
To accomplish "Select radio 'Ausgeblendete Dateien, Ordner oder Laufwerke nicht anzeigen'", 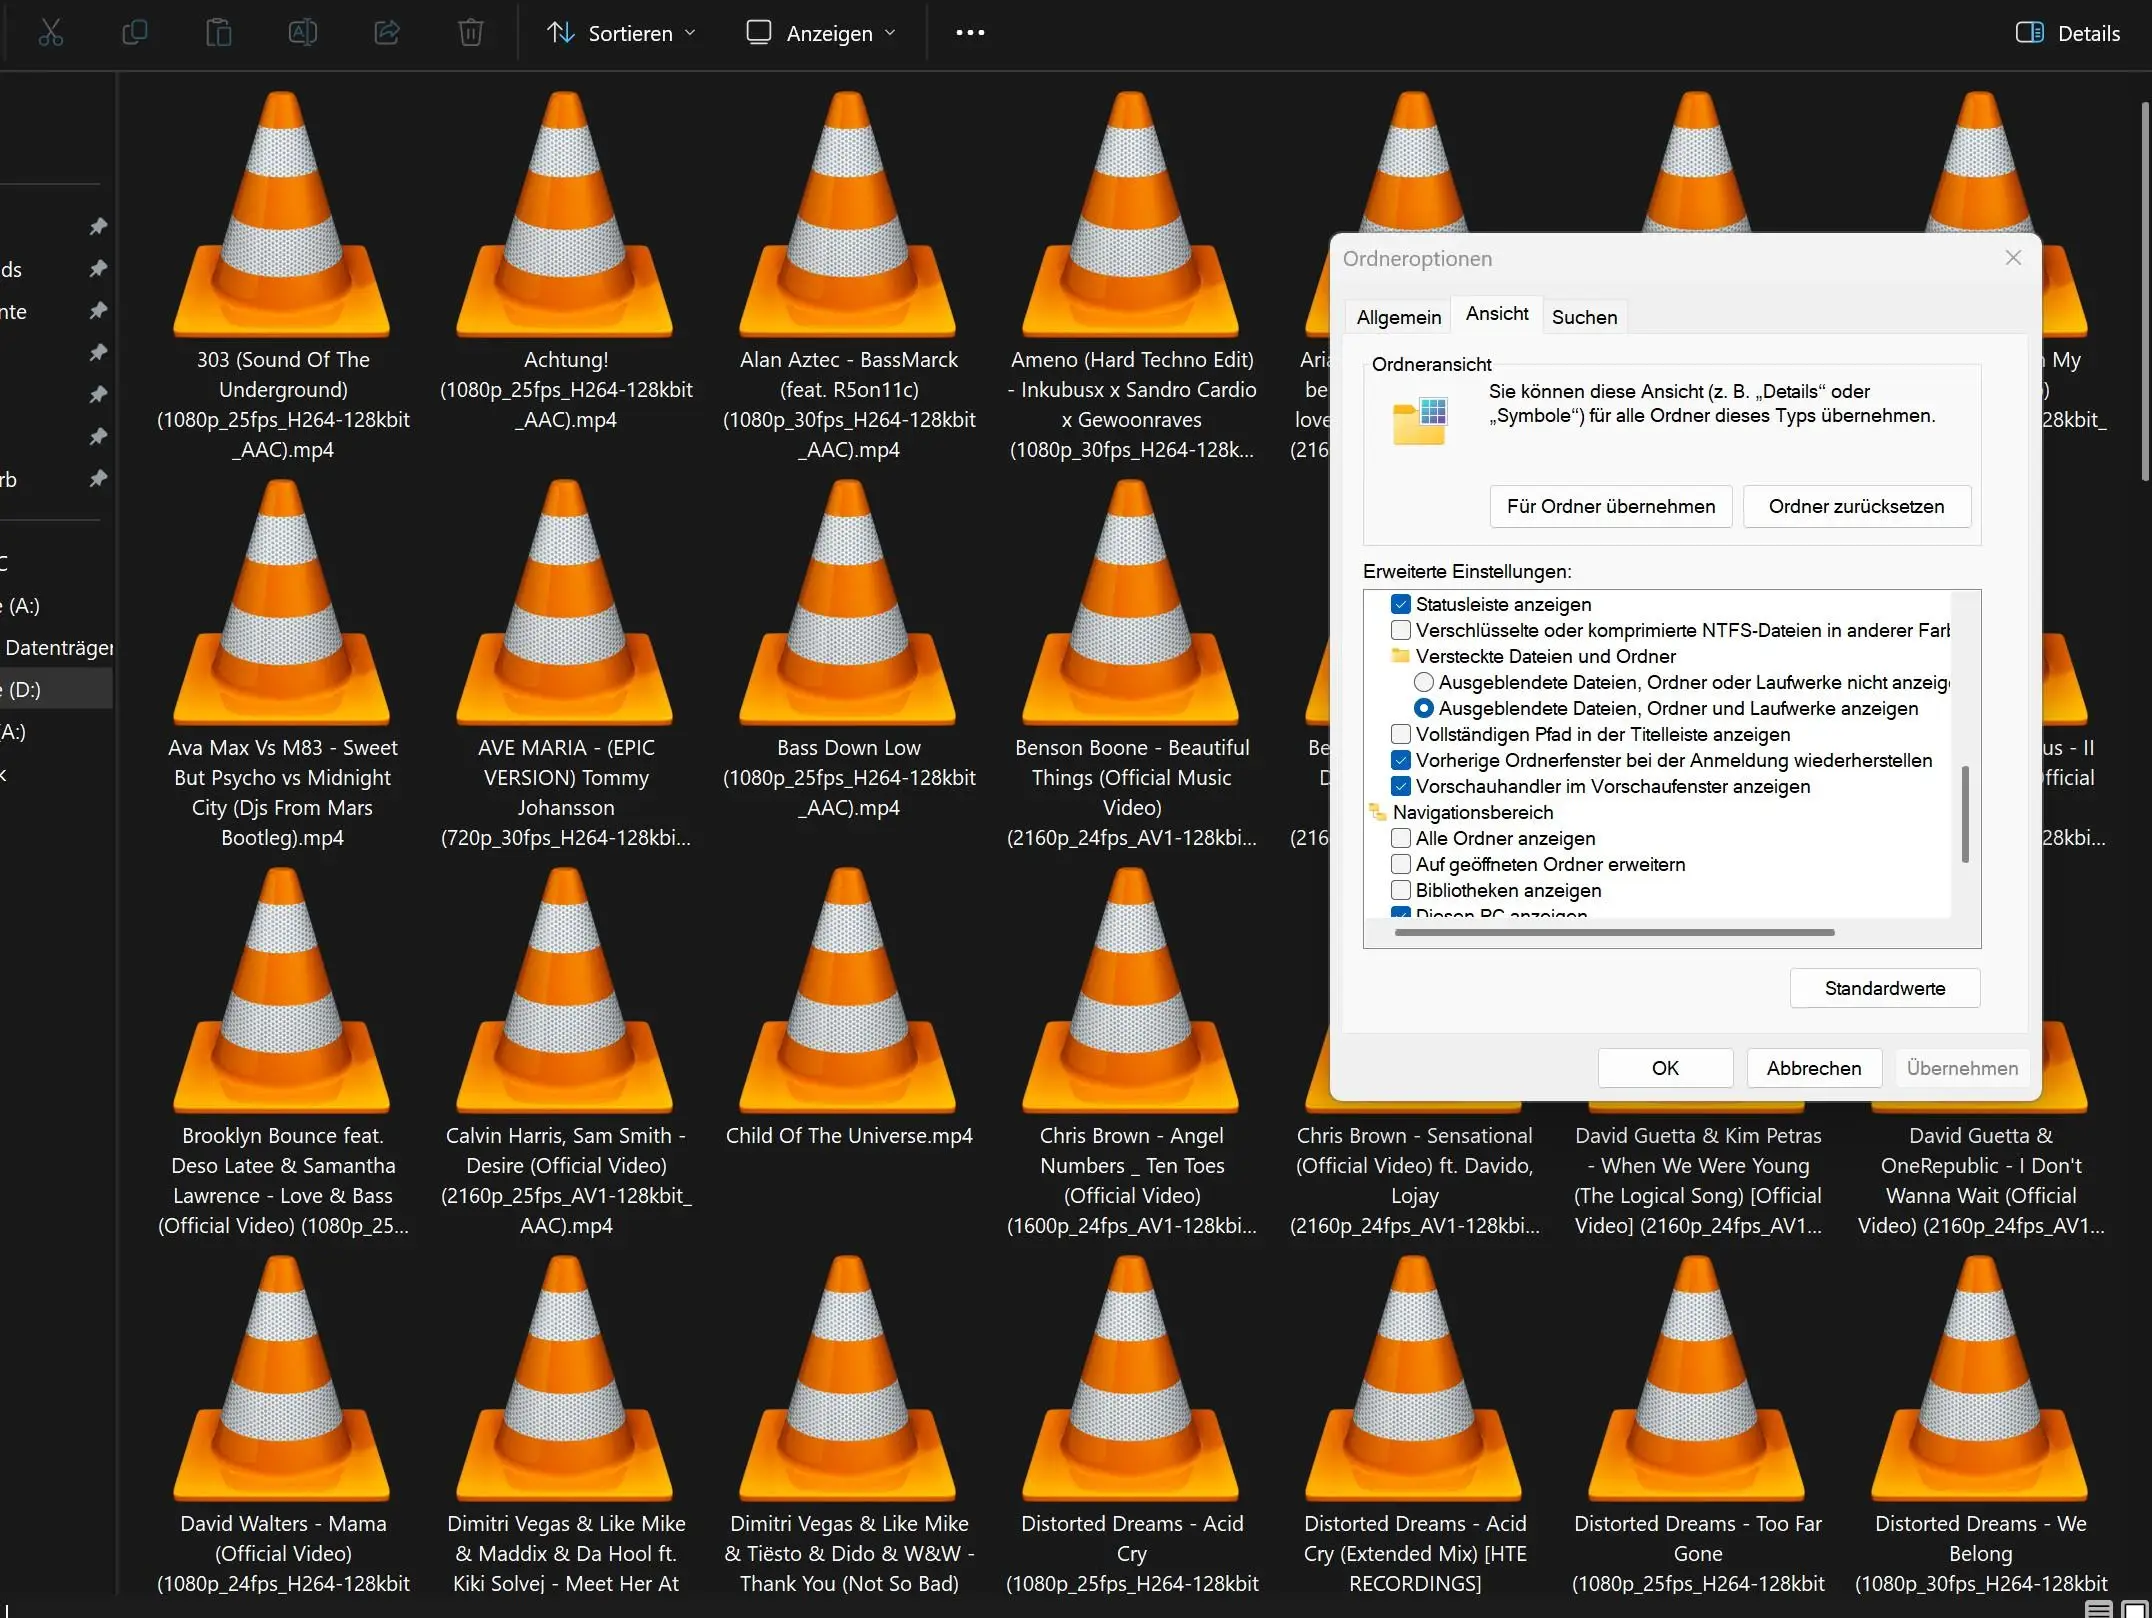I will pyautogui.click(x=1424, y=682).
